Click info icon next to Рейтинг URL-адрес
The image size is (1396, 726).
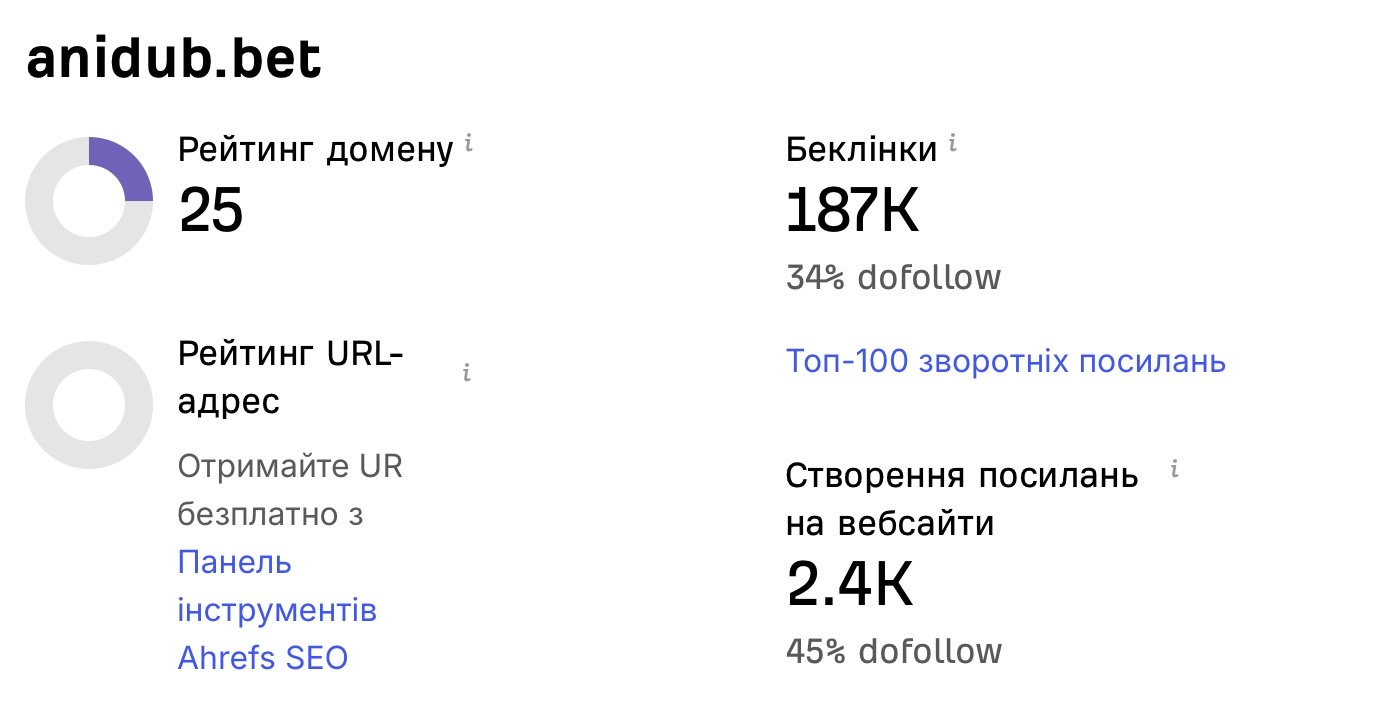(466, 373)
